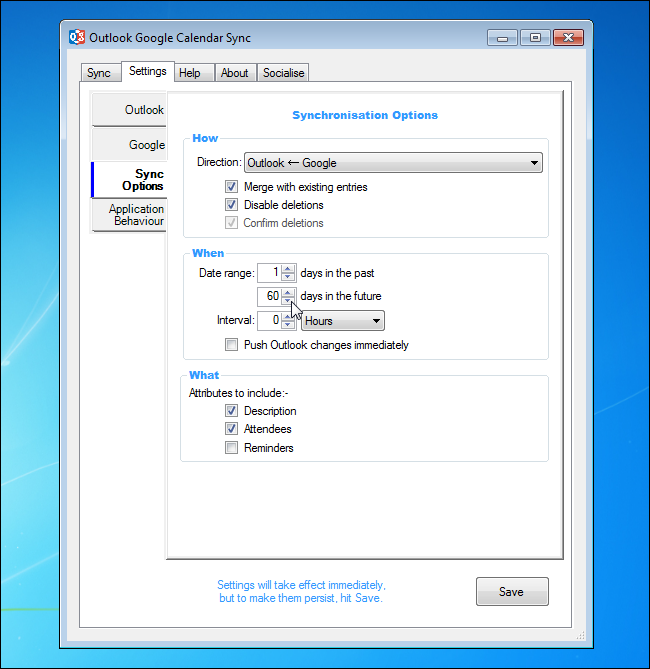Click the Interval number field
The height and width of the screenshot is (669, 650).
269,320
